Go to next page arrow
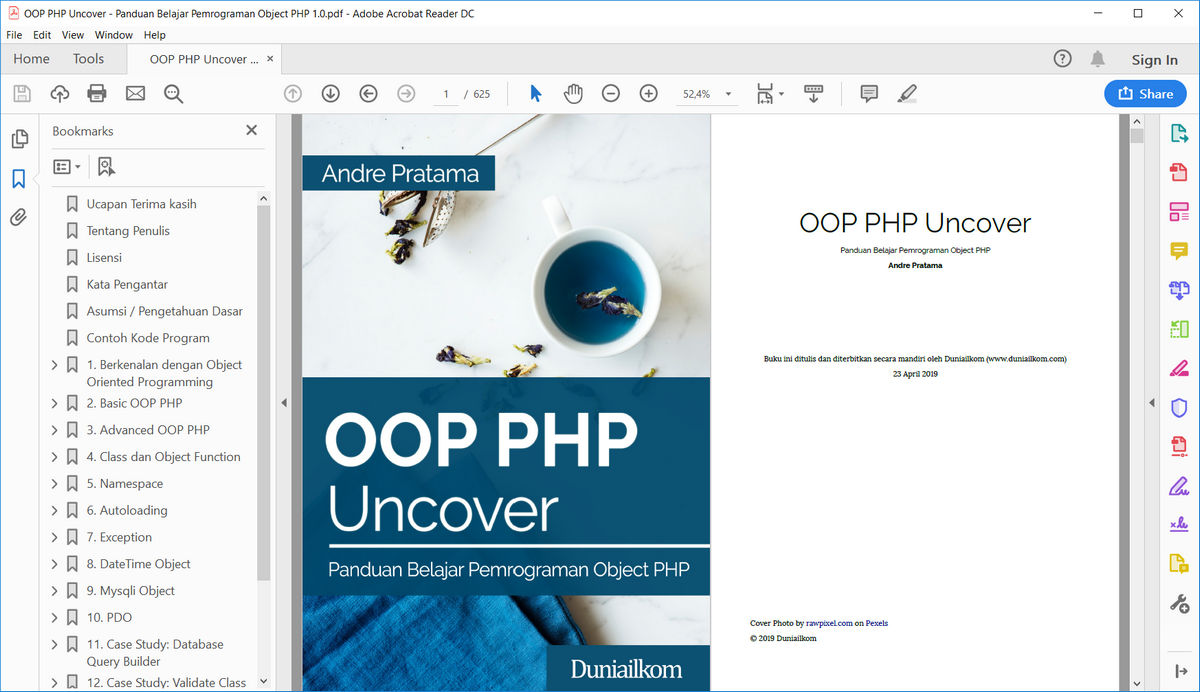Image resolution: width=1200 pixels, height=692 pixels. tap(330, 94)
